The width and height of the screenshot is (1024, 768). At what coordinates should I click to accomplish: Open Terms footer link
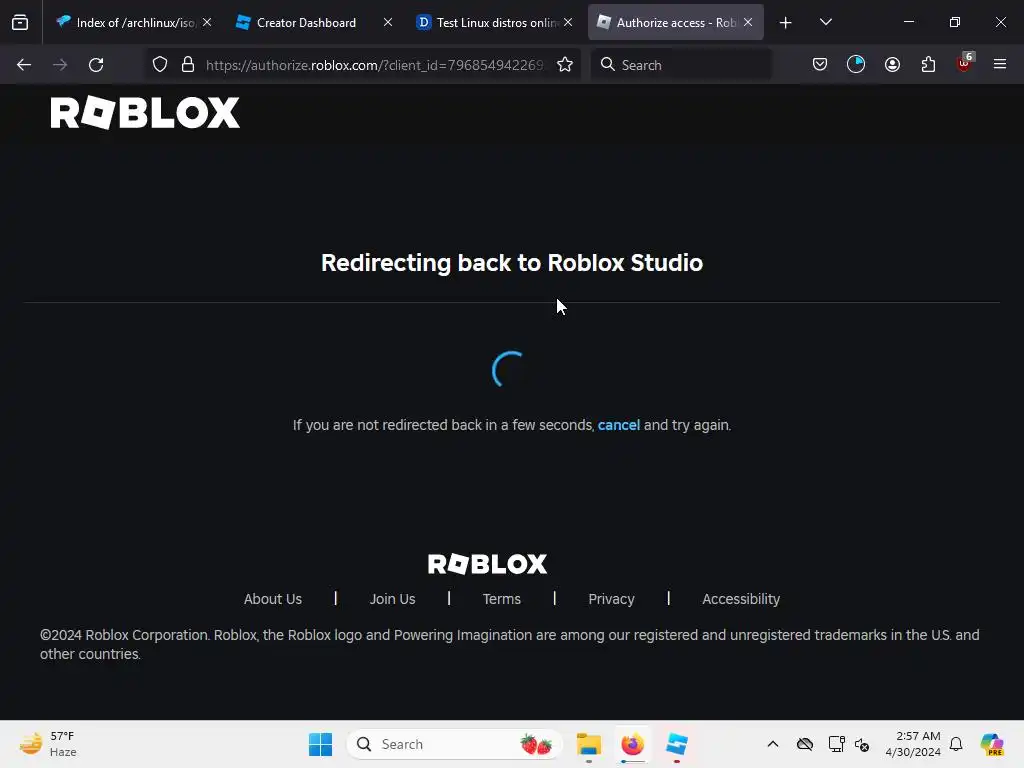pos(502,599)
